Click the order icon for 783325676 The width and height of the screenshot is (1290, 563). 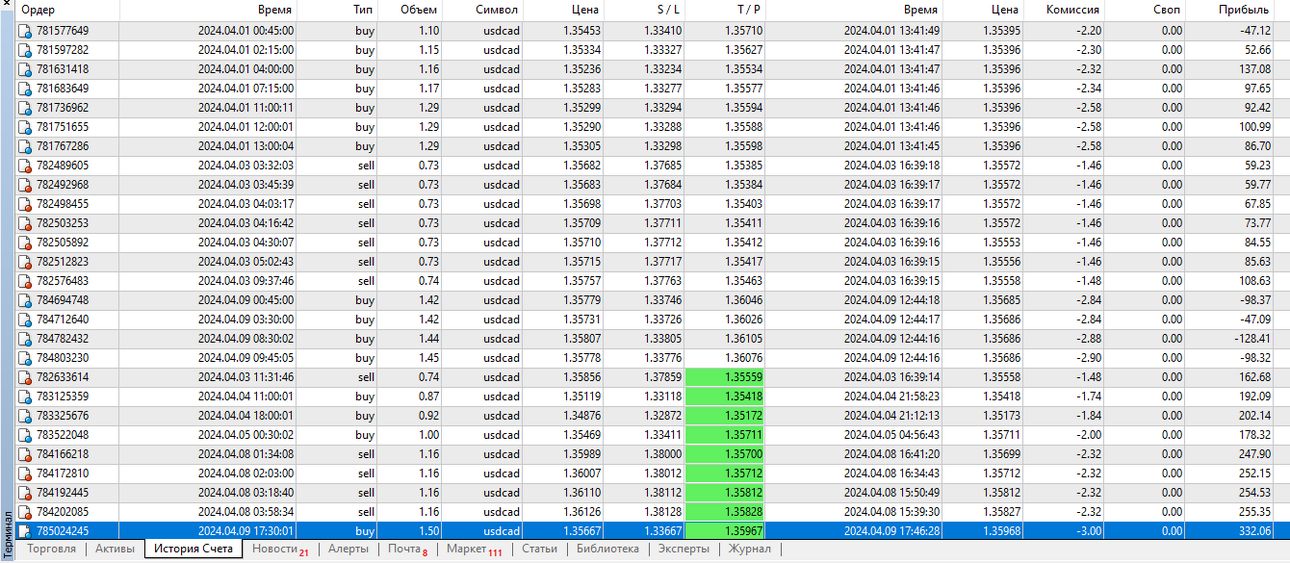point(26,416)
